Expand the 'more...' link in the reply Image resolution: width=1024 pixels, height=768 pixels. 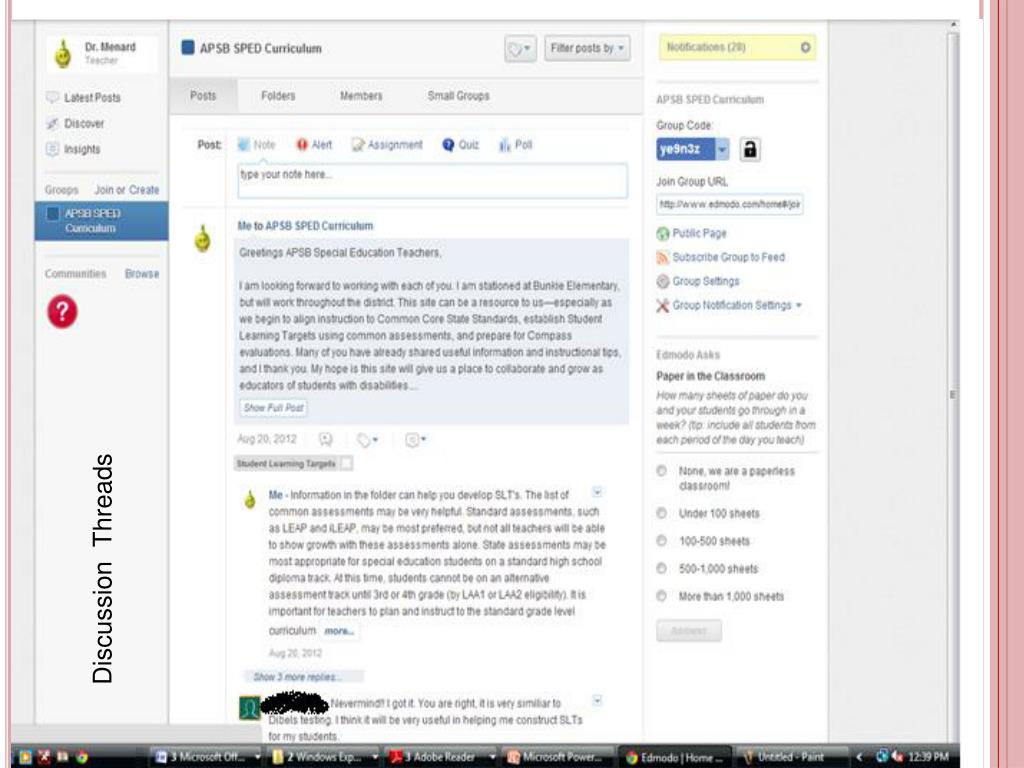[x=339, y=631]
